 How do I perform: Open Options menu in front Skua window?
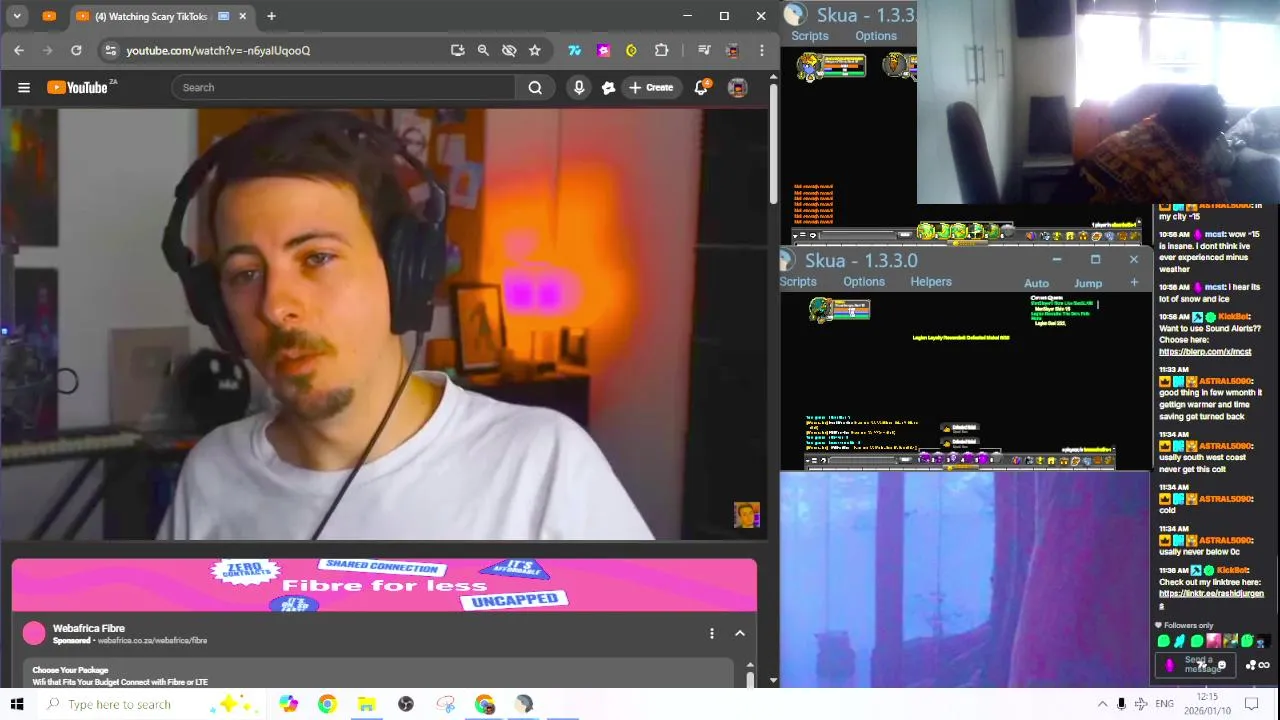click(x=864, y=282)
